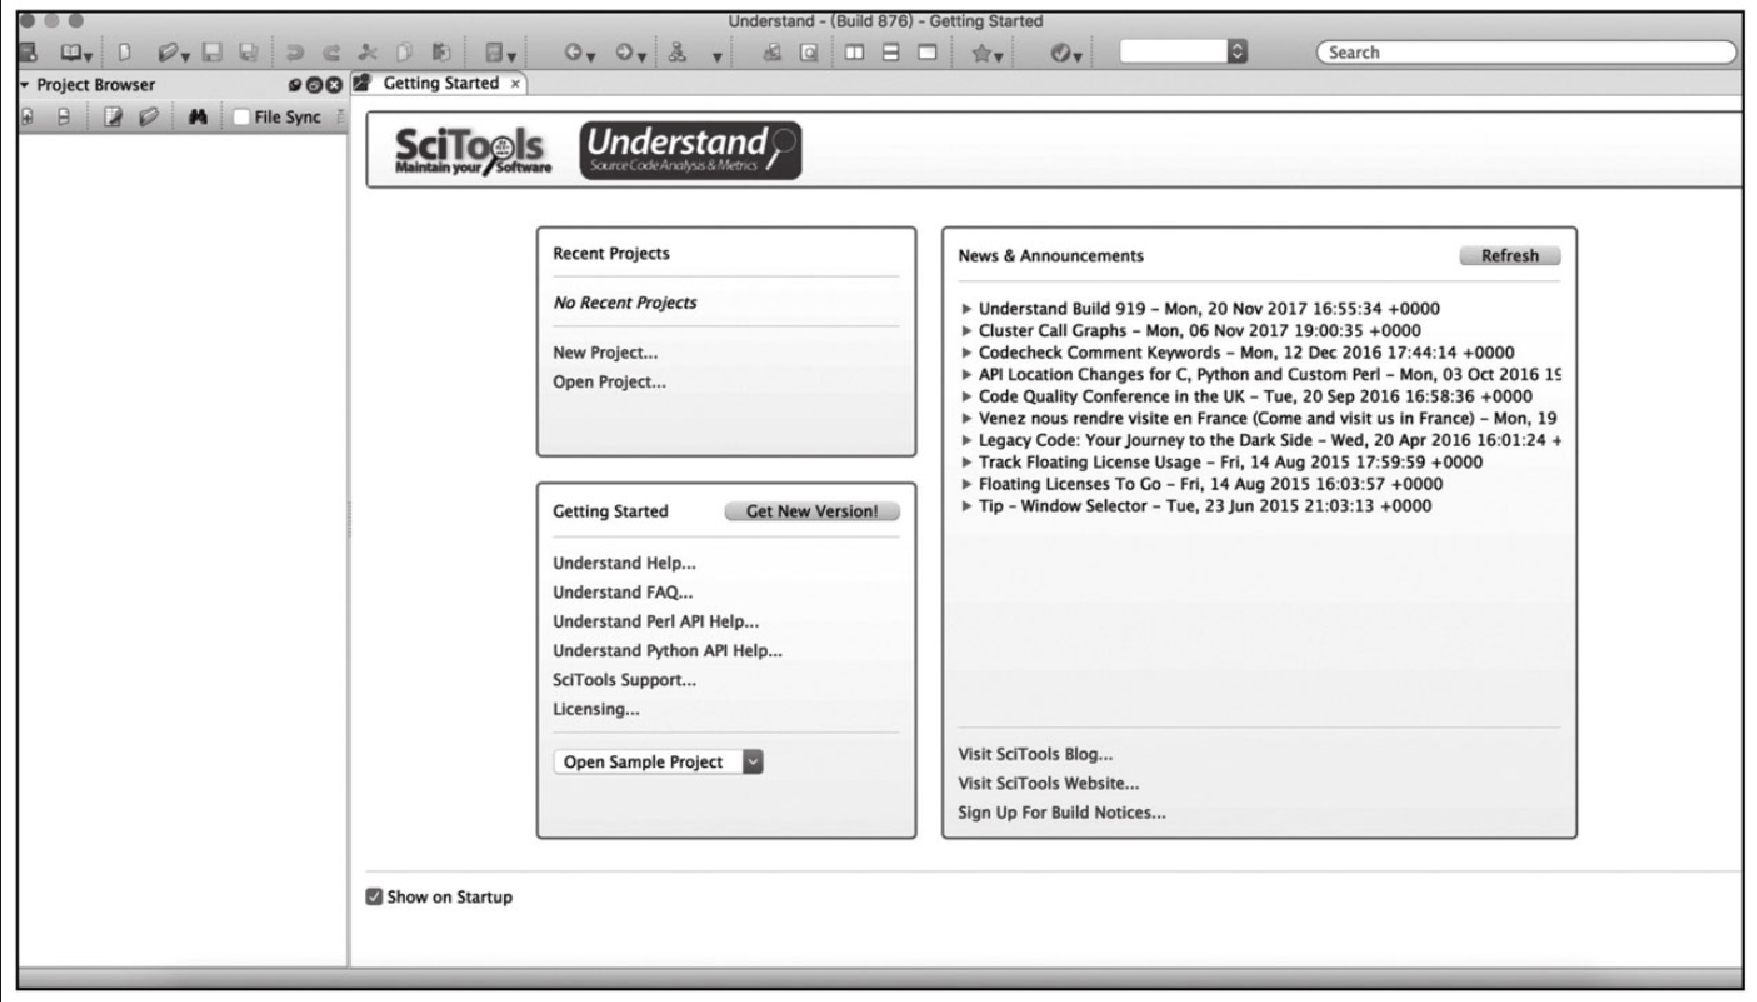The width and height of the screenshot is (1757, 1002).
Task: Close the Getting Started tab
Action: coord(515,84)
